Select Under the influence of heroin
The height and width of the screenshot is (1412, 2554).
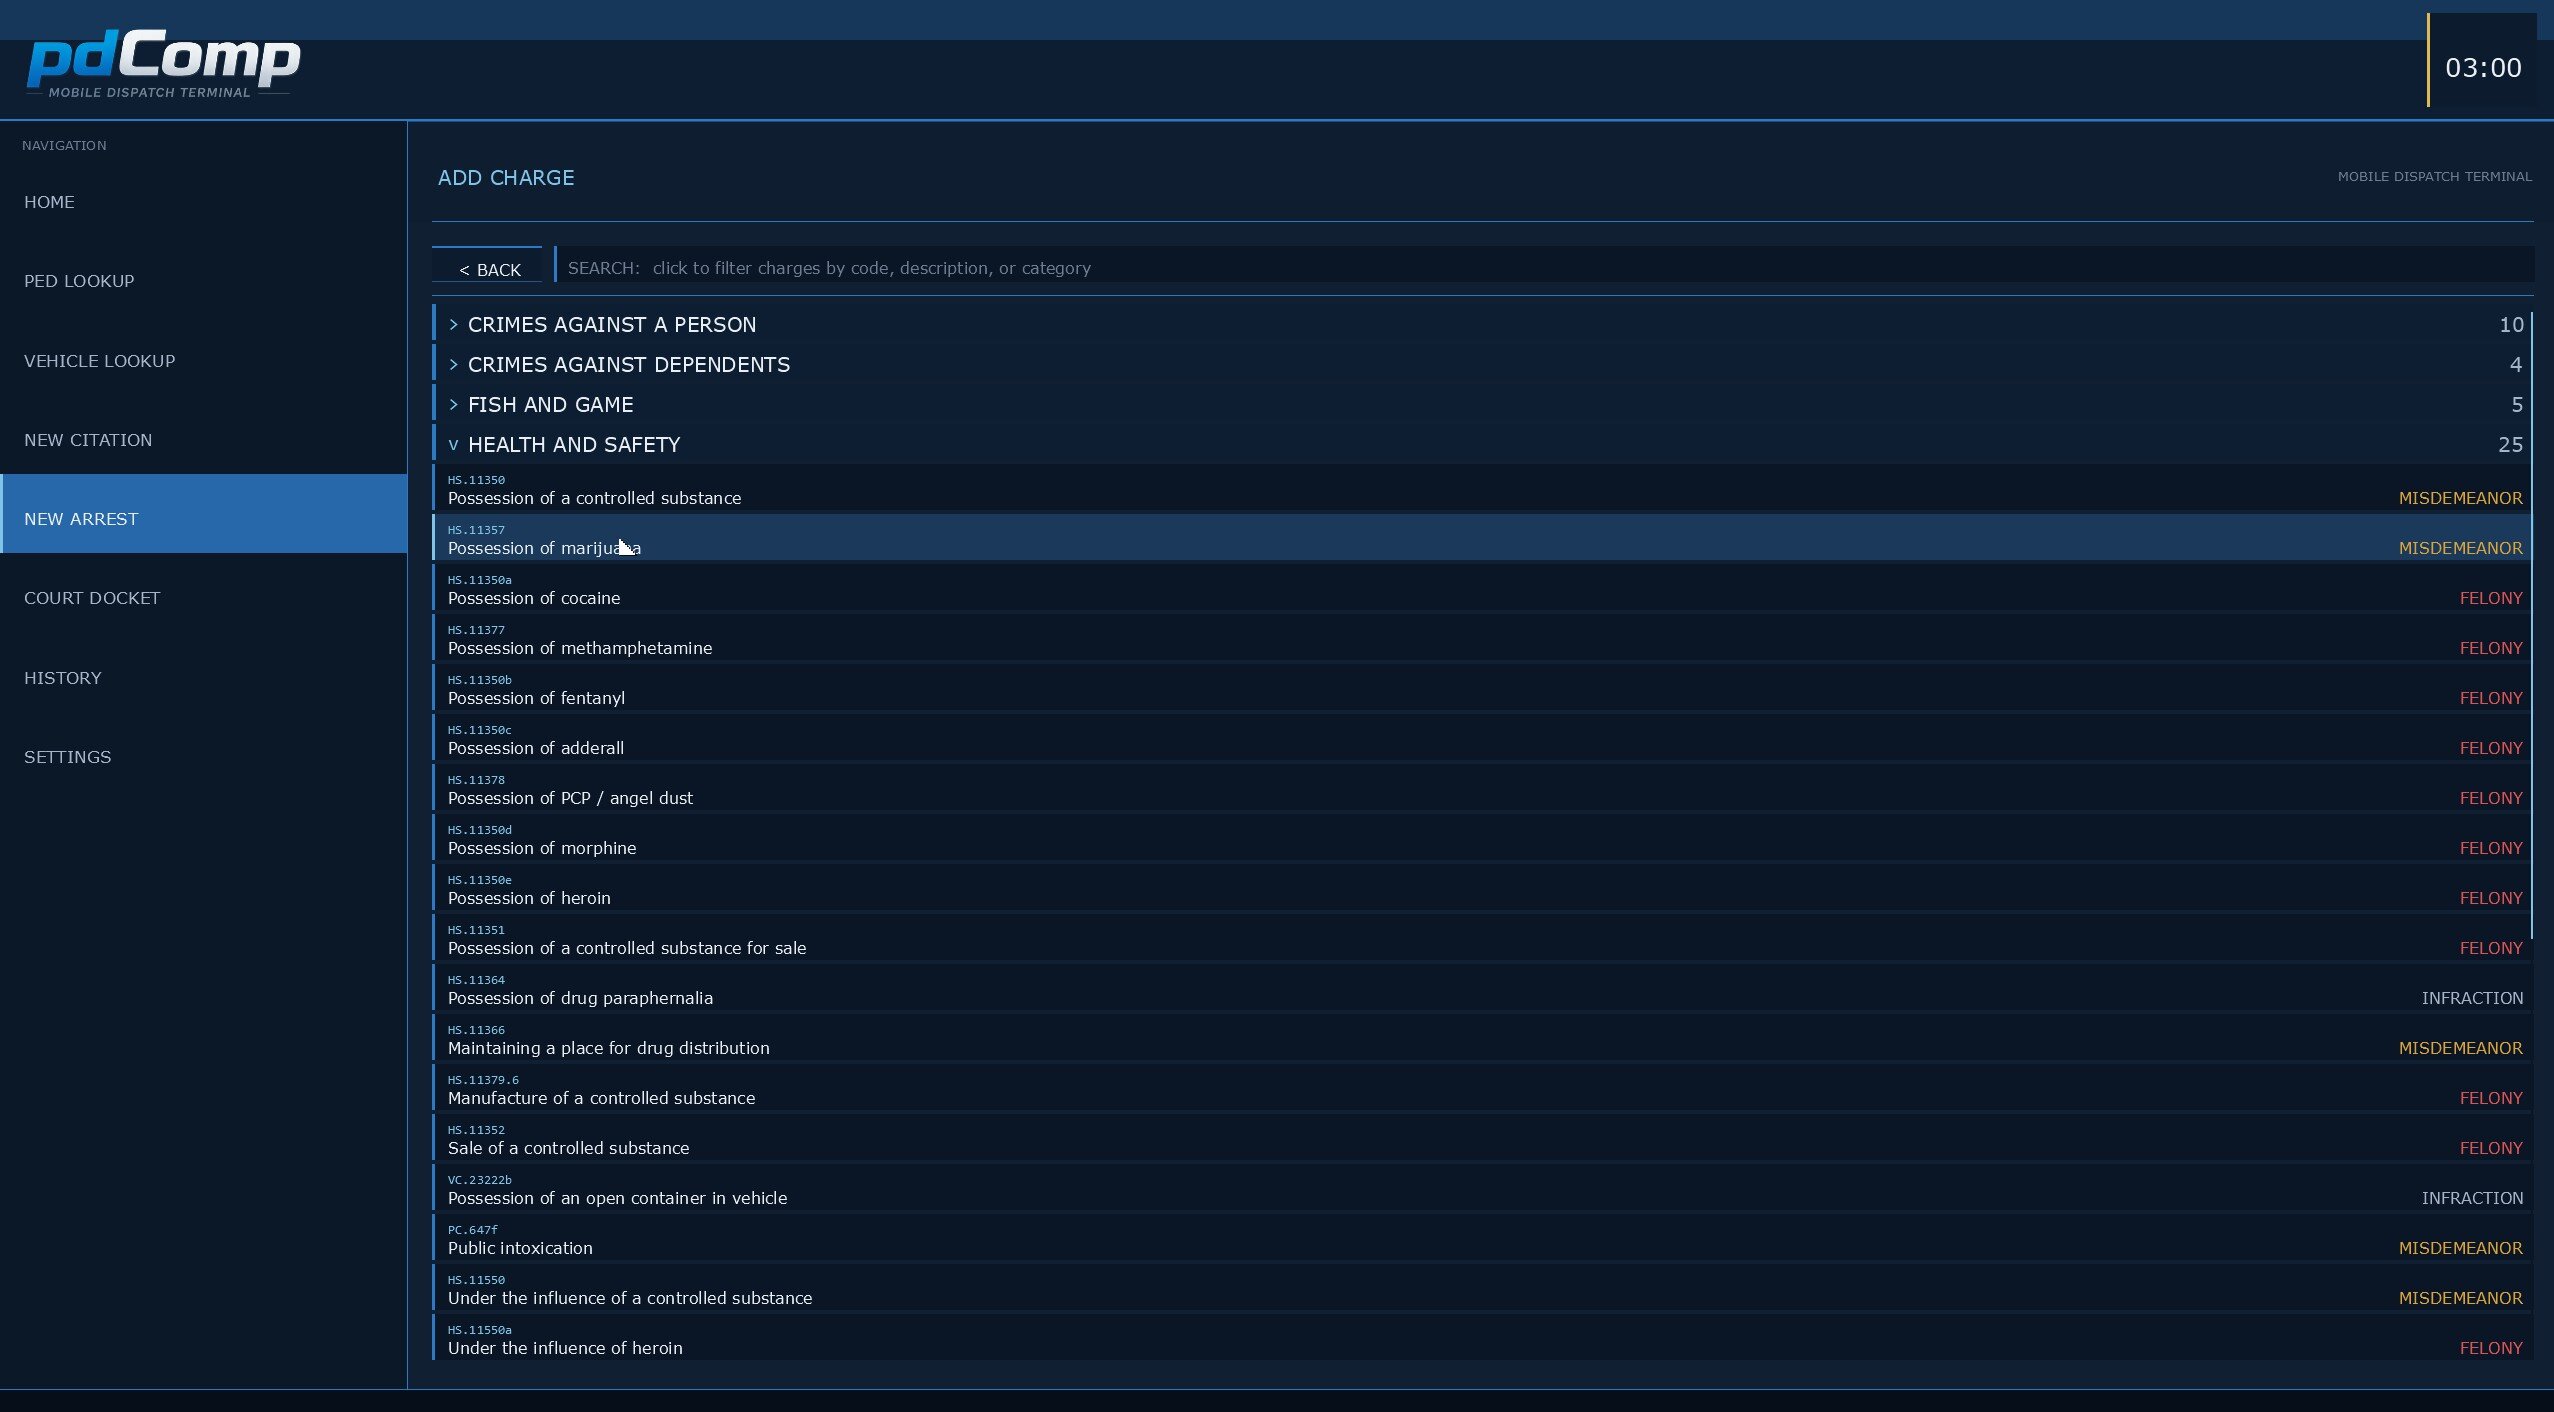click(1482, 1338)
